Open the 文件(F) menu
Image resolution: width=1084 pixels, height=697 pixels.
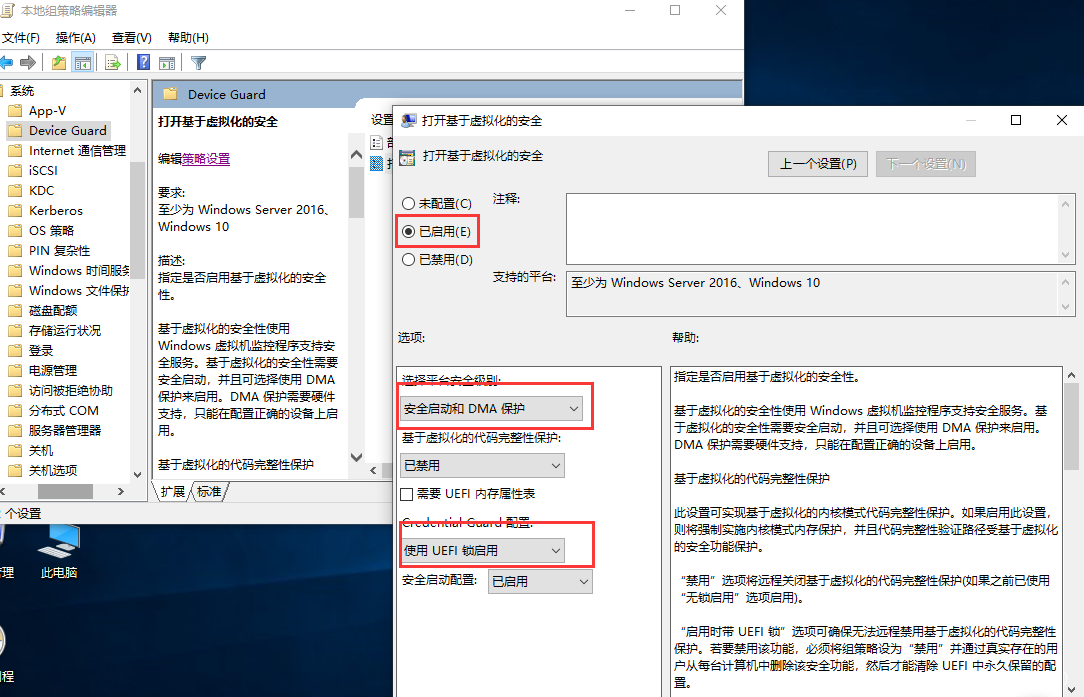click(x=21, y=37)
